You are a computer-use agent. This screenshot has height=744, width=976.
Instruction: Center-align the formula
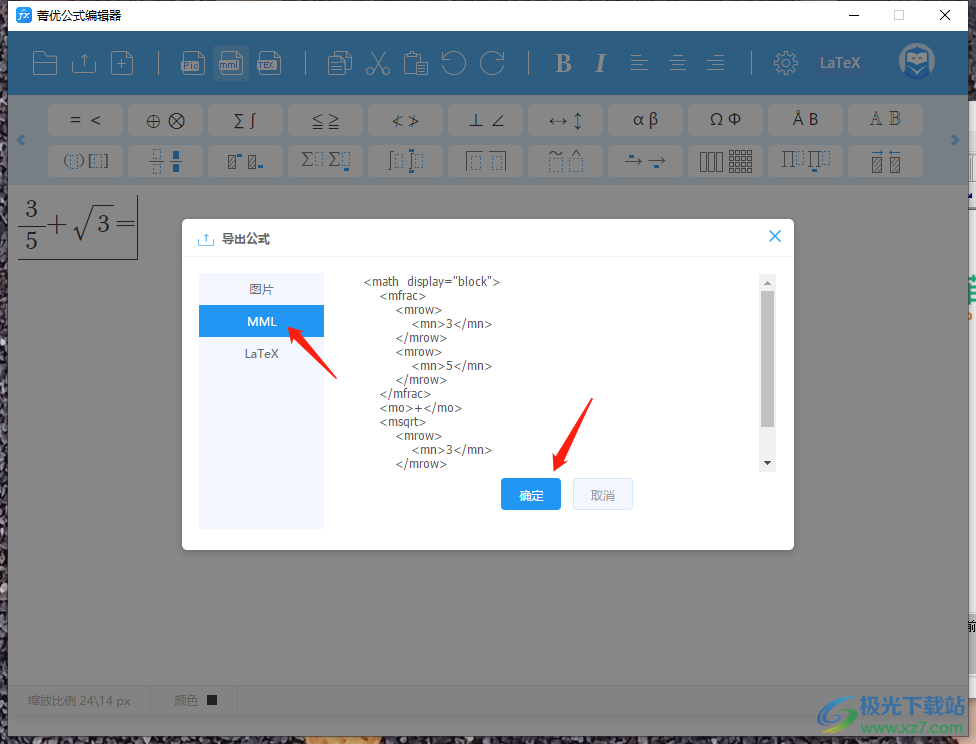point(677,63)
